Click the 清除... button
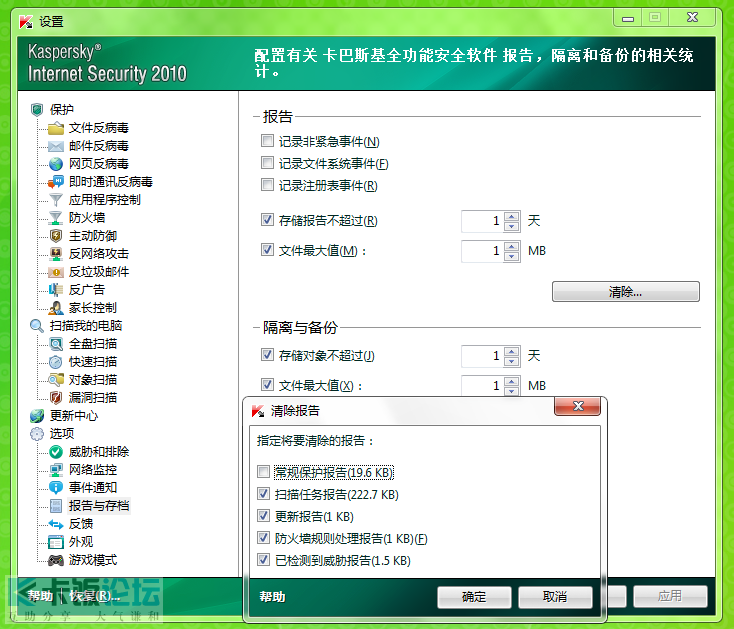 (625, 292)
